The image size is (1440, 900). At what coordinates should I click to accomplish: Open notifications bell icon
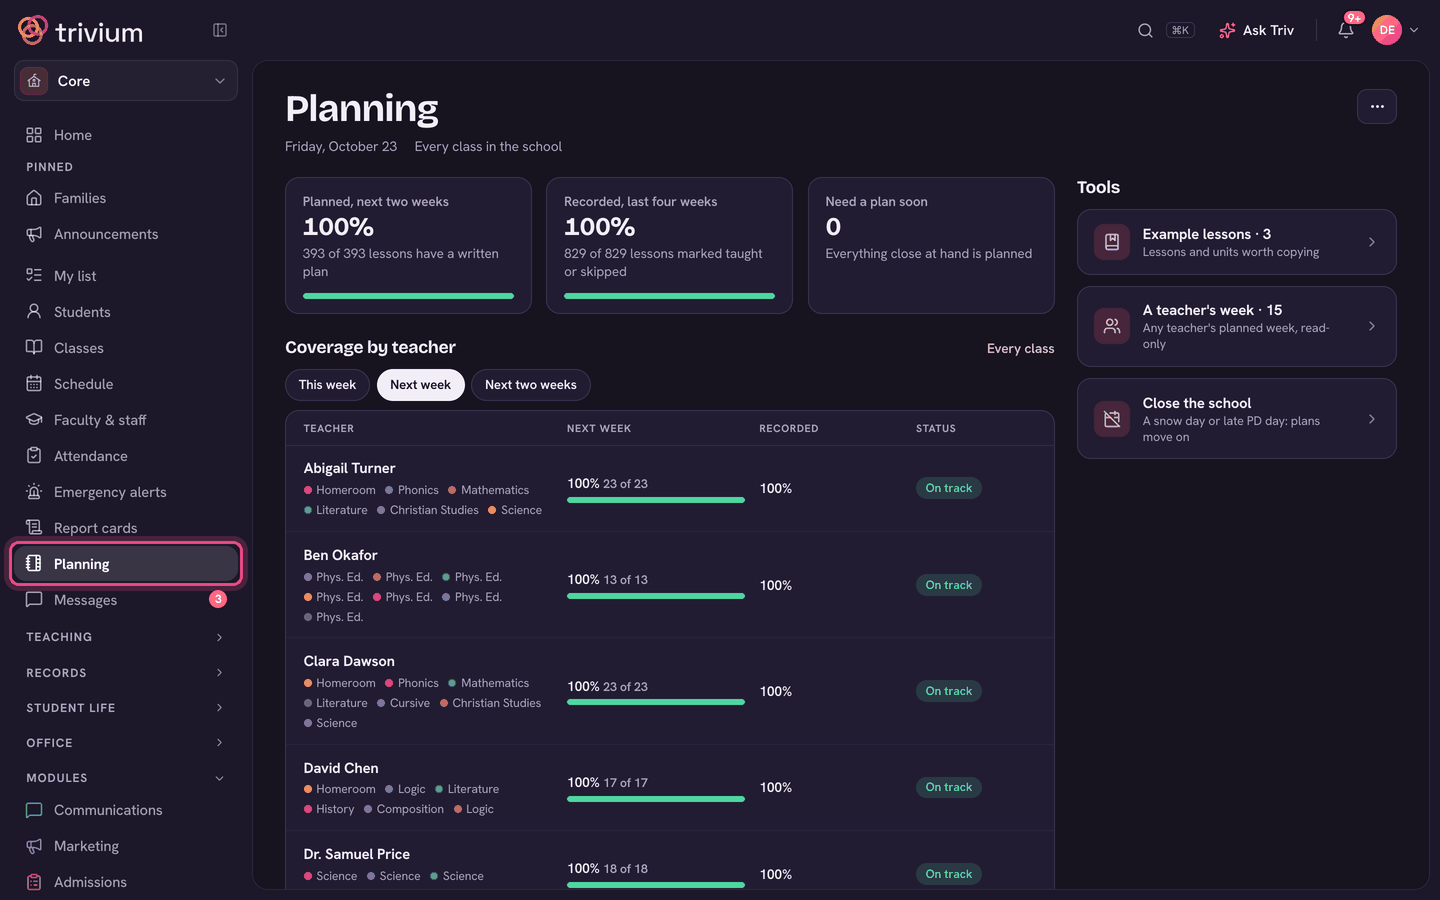pos(1346,30)
